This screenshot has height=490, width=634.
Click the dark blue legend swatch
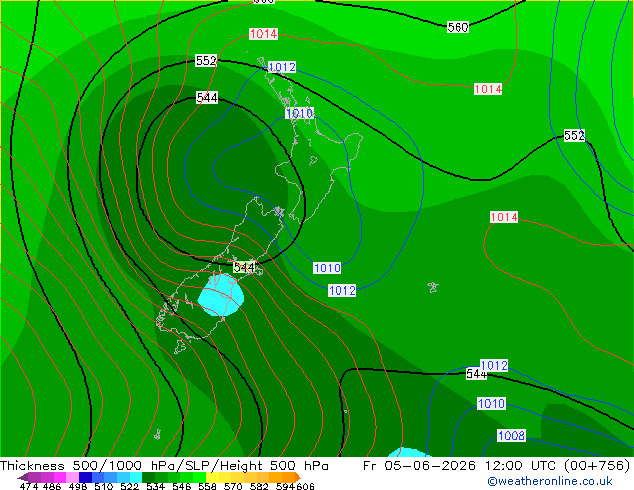click(85, 477)
